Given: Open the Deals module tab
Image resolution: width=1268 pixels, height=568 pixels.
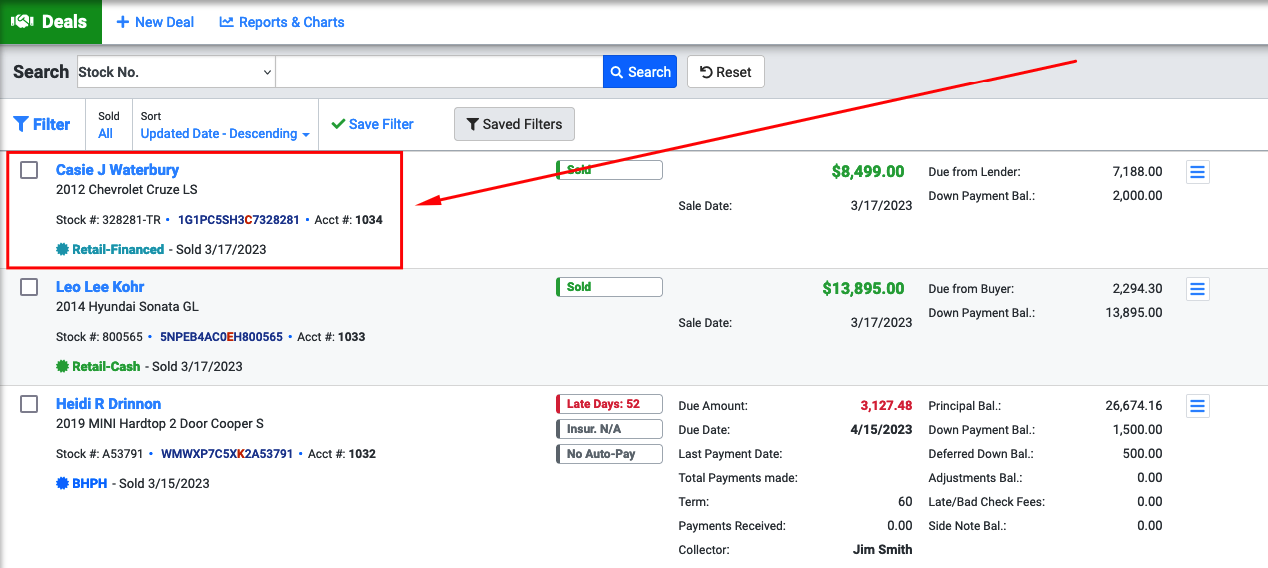Looking at the screenshot, I should [50, 22].
